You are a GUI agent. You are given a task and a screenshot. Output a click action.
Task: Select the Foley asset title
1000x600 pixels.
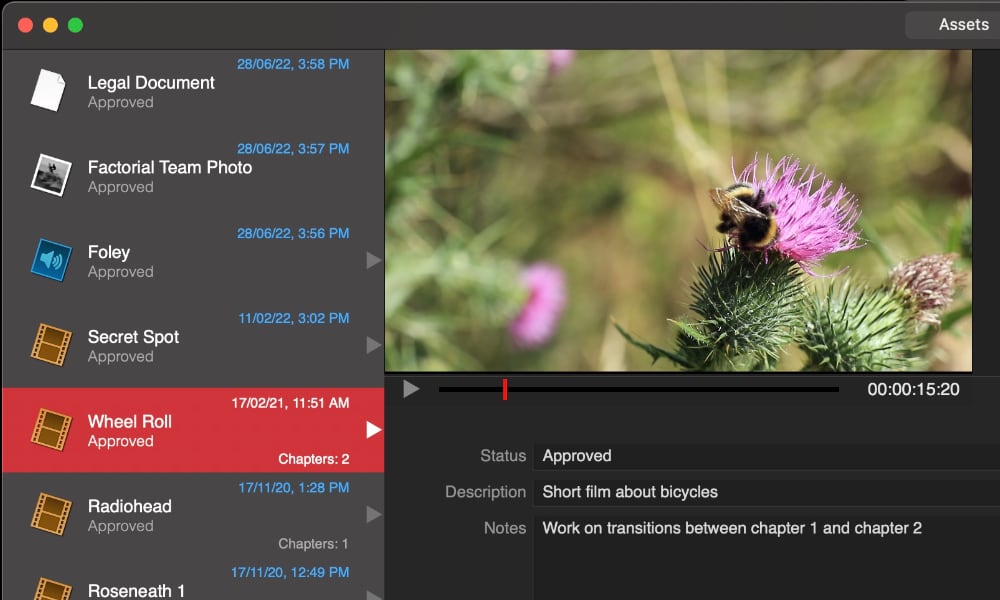pyautogui.click(x=109, y=252)
